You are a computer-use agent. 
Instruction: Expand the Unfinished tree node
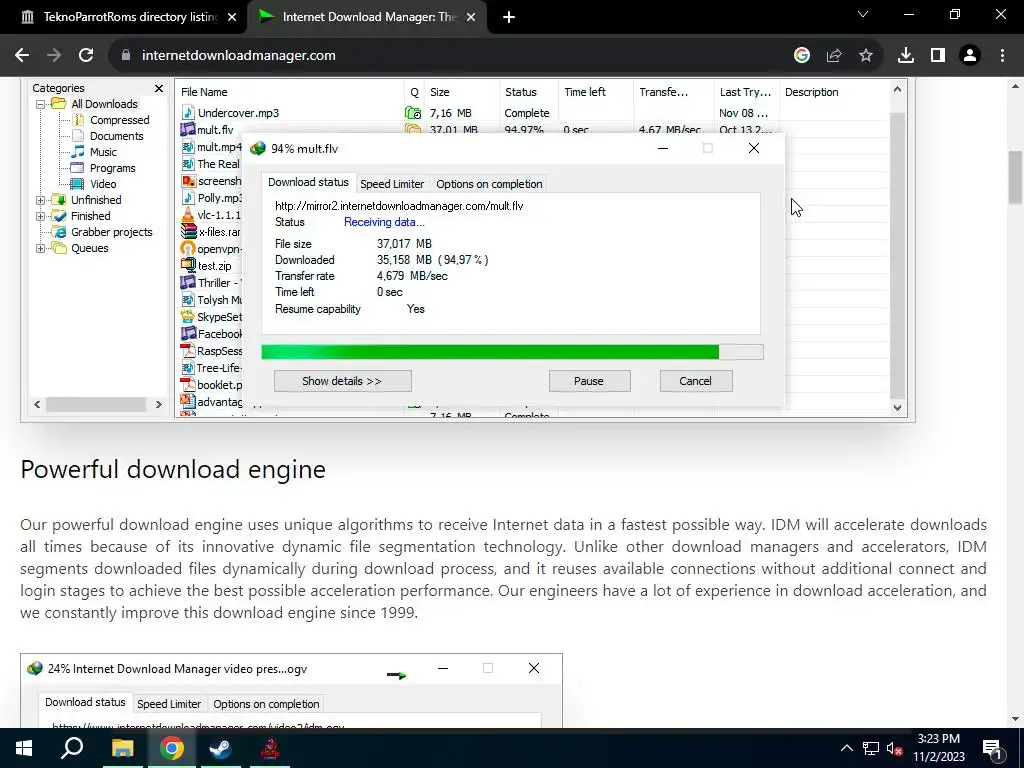coord(40,200)
